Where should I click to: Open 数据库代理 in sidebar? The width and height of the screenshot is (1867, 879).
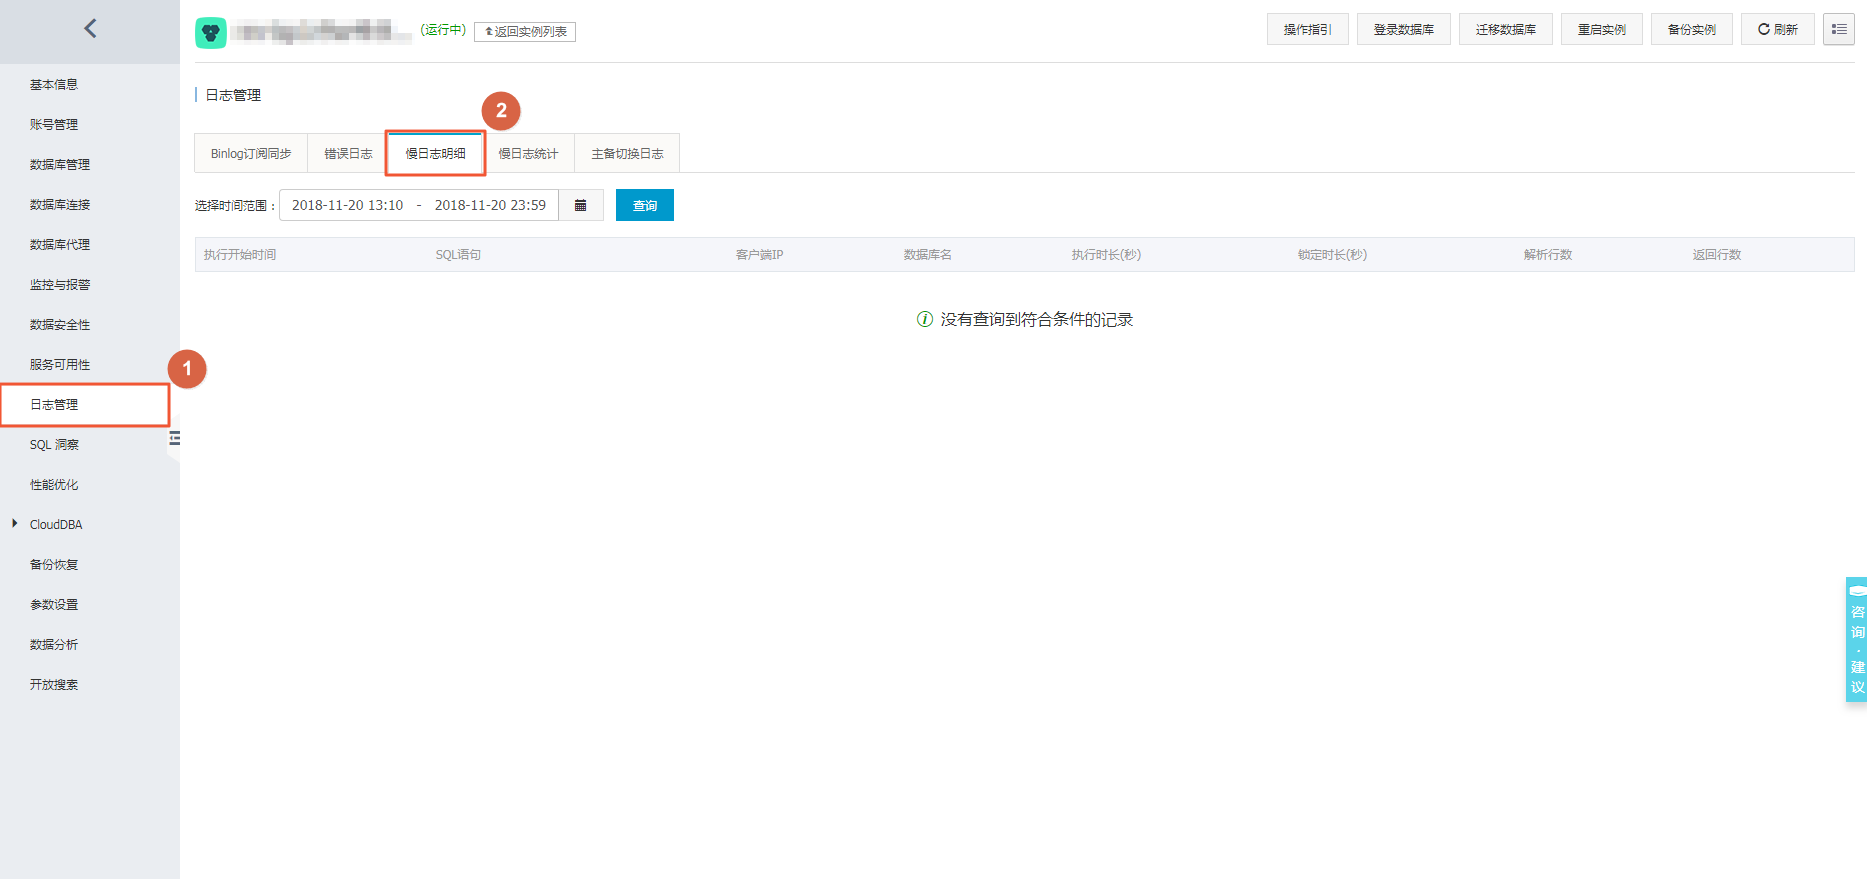[60, 244]
